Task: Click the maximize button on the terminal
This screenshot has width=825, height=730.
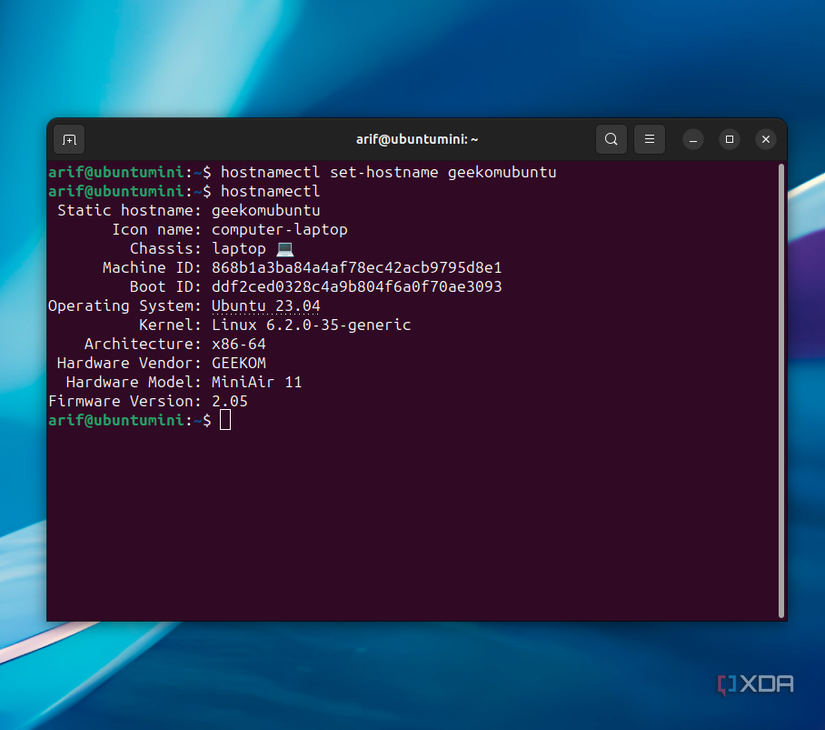Action: (729, 139)
